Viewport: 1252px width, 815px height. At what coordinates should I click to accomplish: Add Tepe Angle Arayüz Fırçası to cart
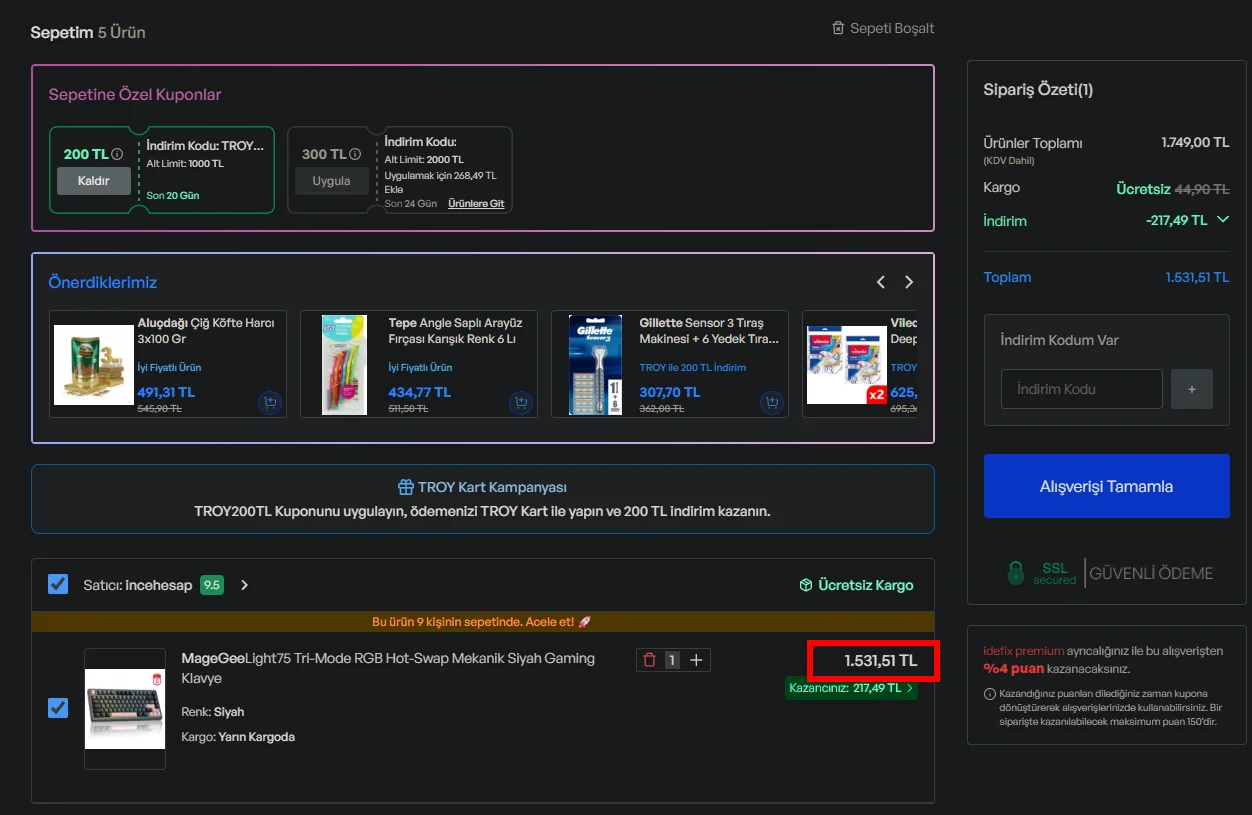pyautogui.click(x=520, y=403)
